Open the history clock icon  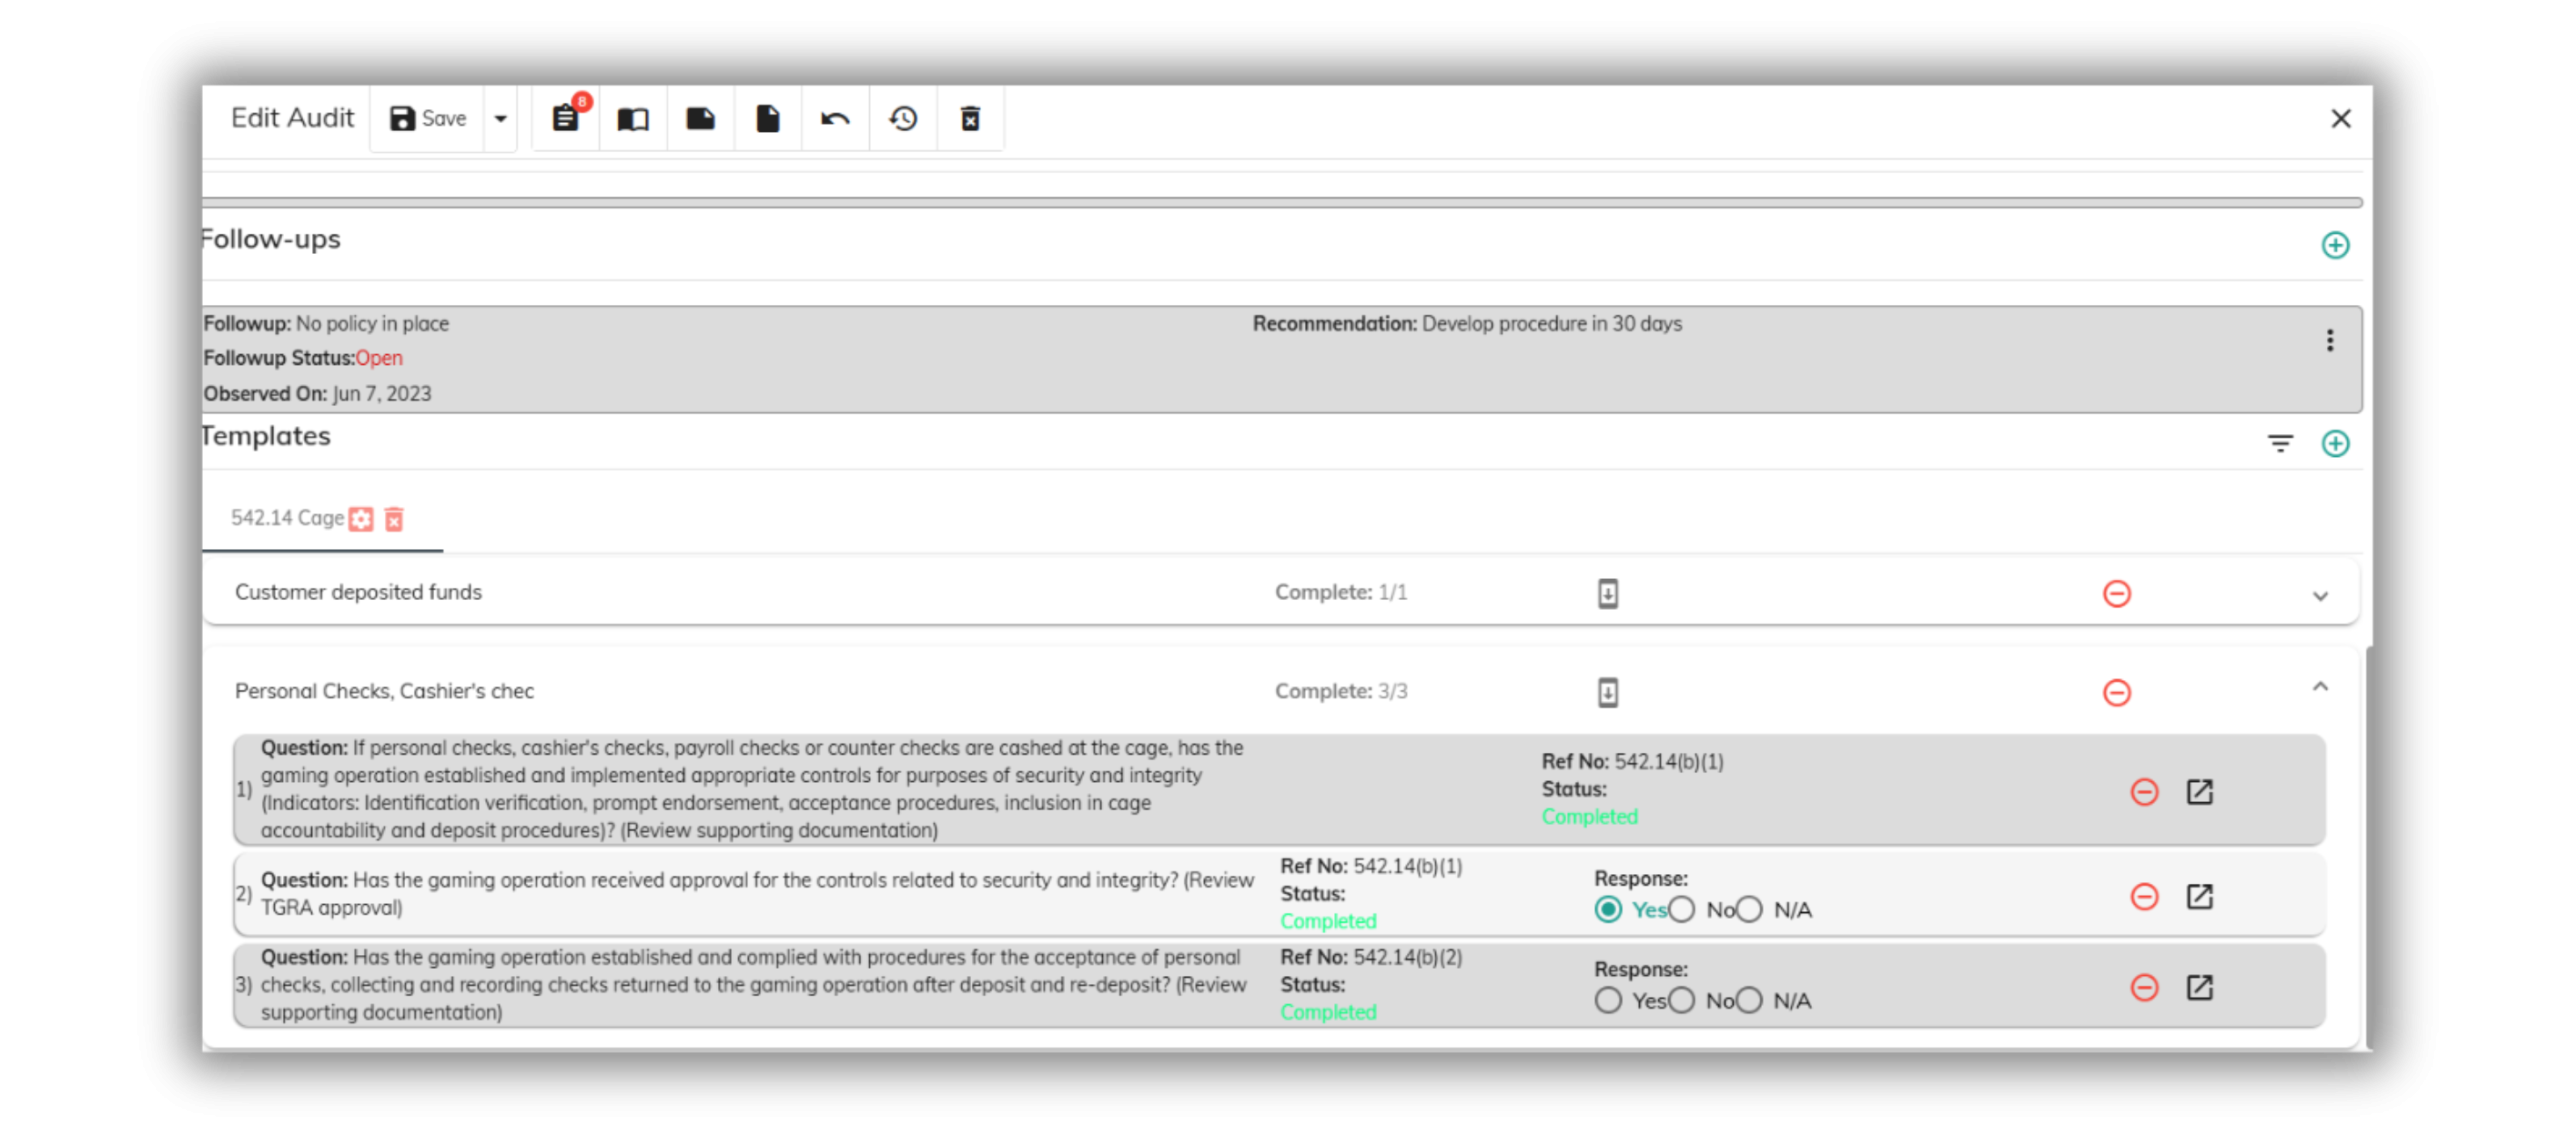pyautogui.click(x=902, y=119)
